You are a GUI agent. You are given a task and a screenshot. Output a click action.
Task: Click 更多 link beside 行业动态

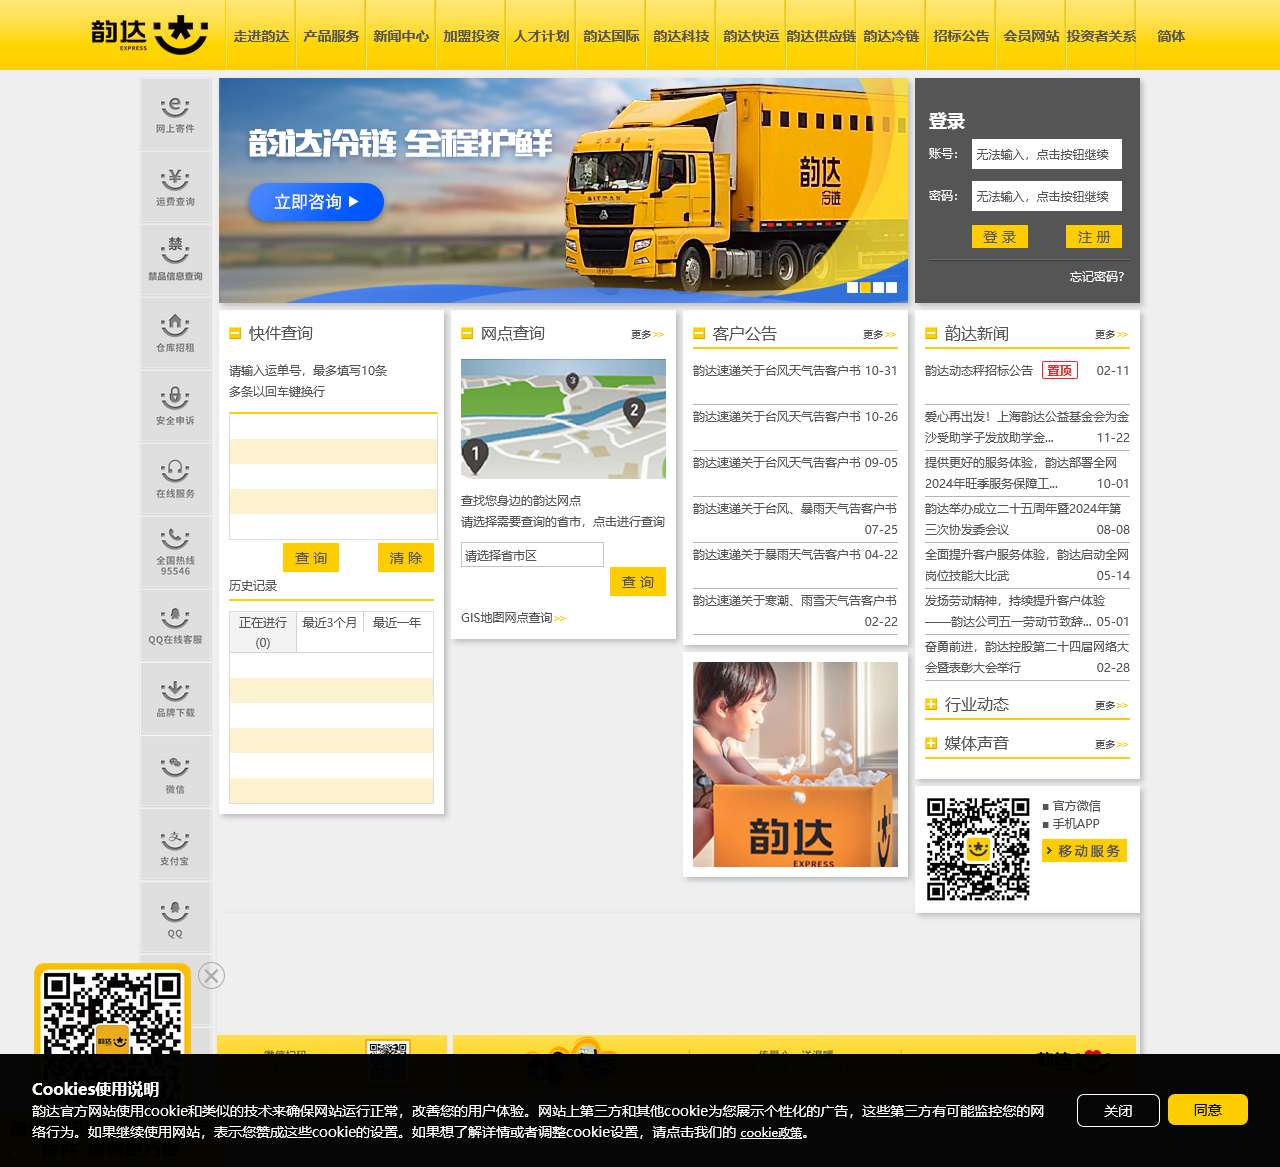tap(1112, 705)
